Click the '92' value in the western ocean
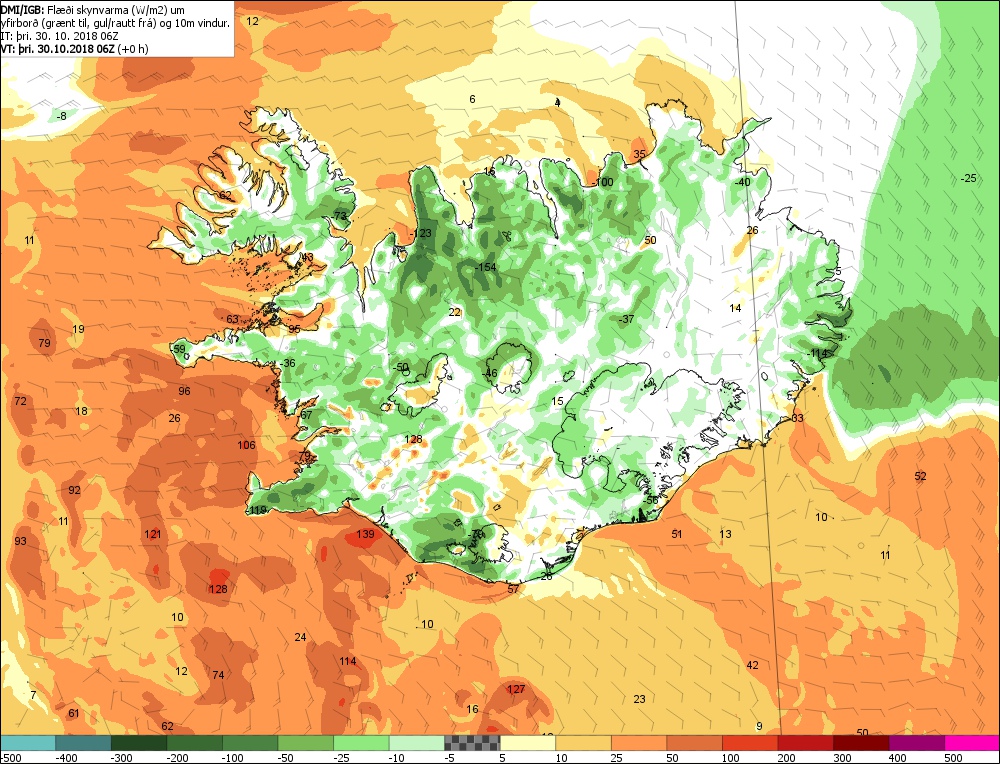The height and width of the screenshot is (764, 1000). (75, 490)
